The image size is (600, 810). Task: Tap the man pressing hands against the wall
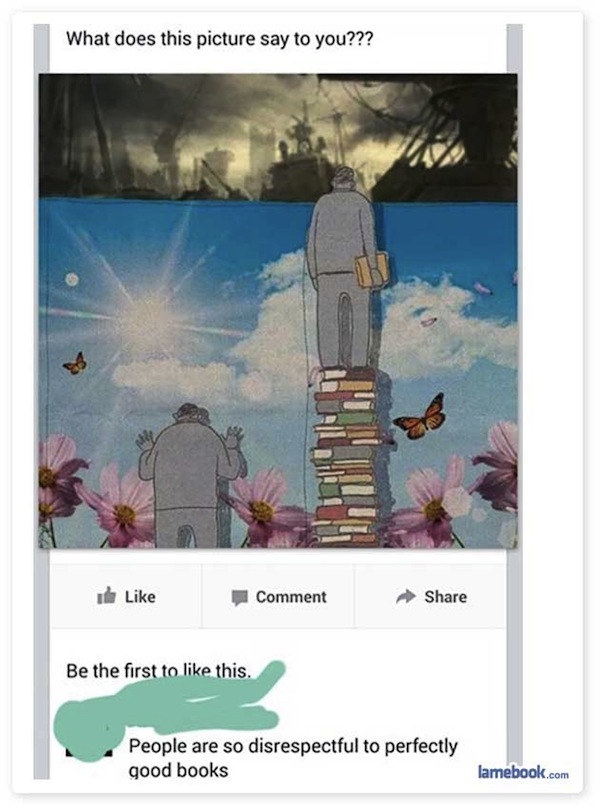pyautogui.click(x=190, y=475)
